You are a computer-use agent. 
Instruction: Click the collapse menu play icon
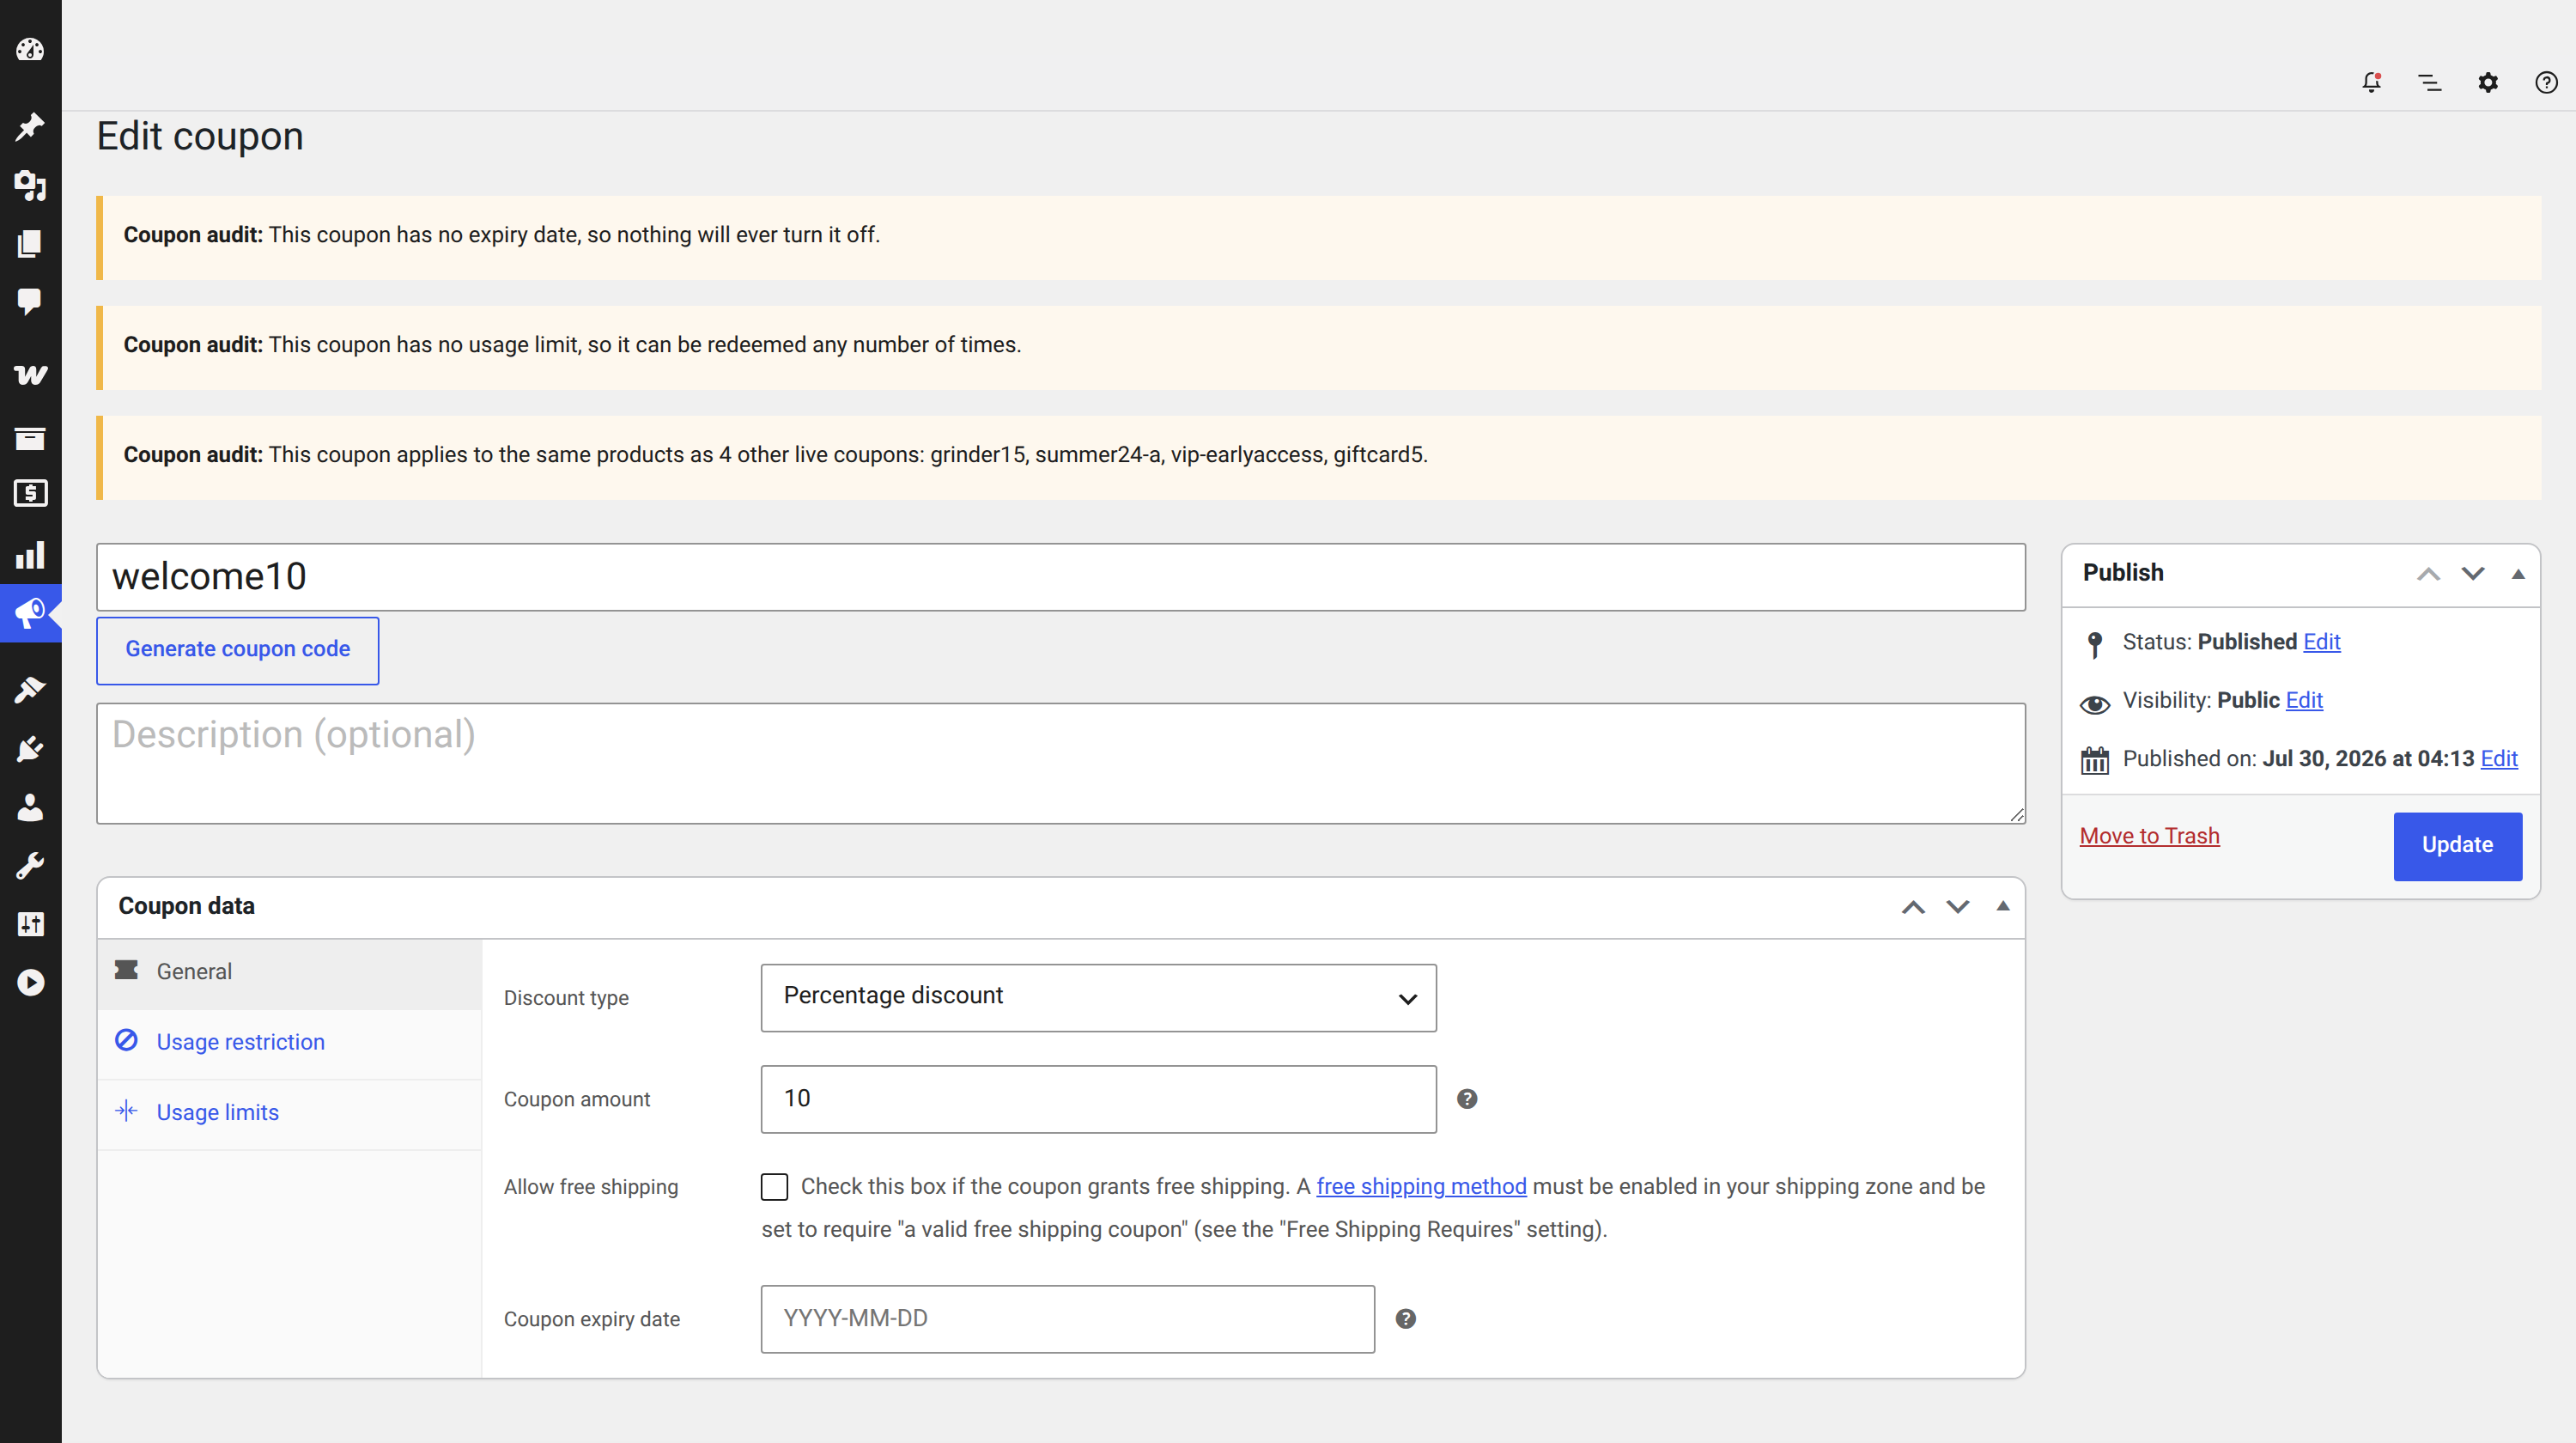[30, 983]
